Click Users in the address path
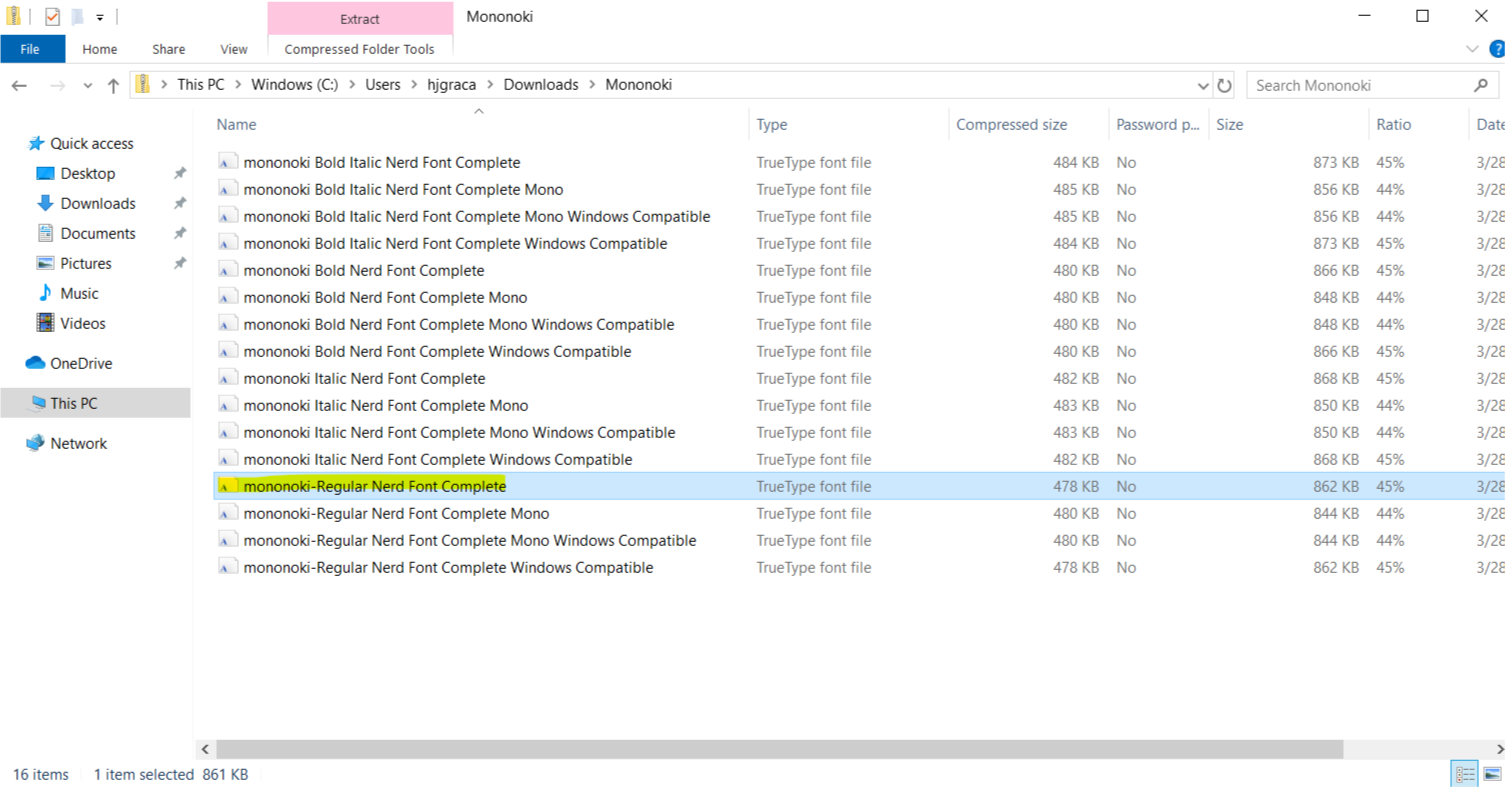The height and width of the screenshot is (787, 1505). click(383, 85)
